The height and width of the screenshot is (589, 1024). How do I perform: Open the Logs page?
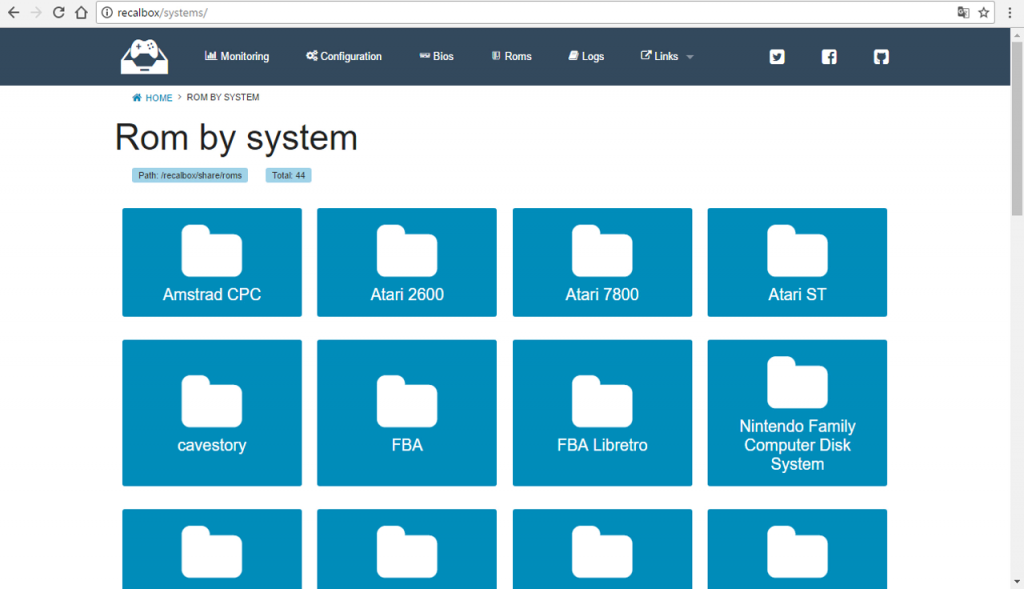586,57
